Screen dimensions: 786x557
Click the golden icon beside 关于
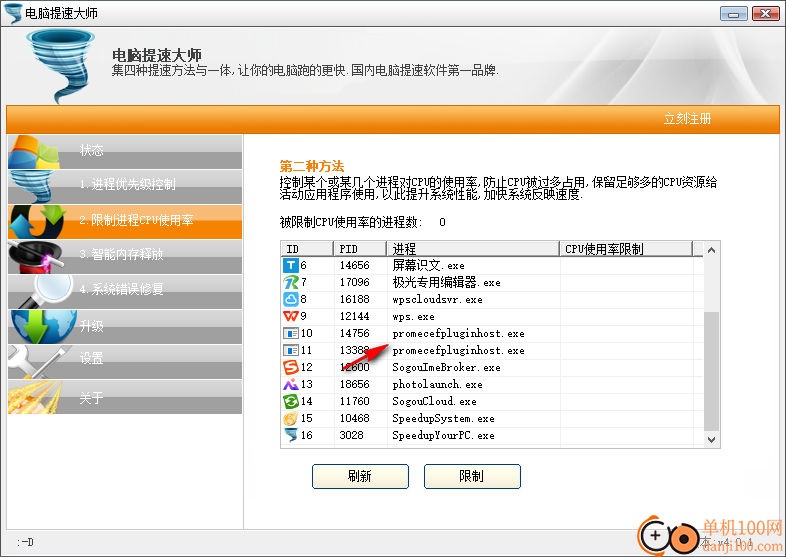(x=35, y=397)
